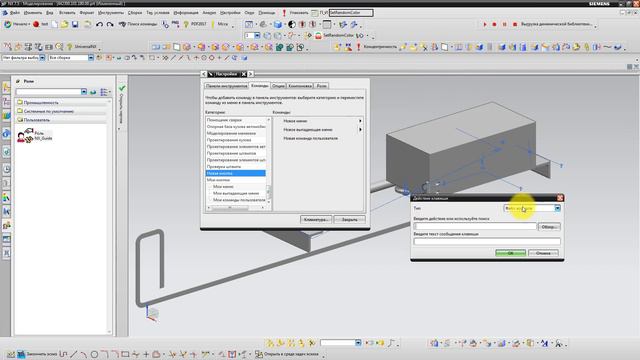This screenshot has width=640, height=360.
Task: Switch to the Компоновка tab
Action: (300, 86)
